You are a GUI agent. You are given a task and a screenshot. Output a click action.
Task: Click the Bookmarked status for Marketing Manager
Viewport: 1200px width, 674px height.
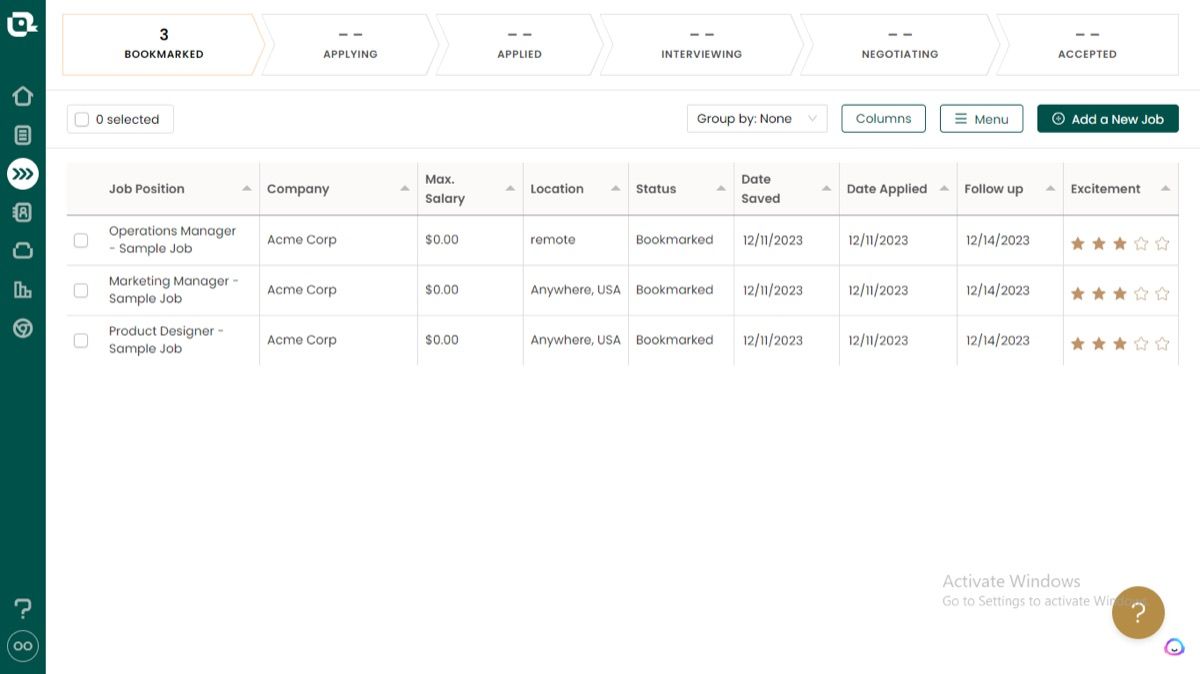coord(675,290)
